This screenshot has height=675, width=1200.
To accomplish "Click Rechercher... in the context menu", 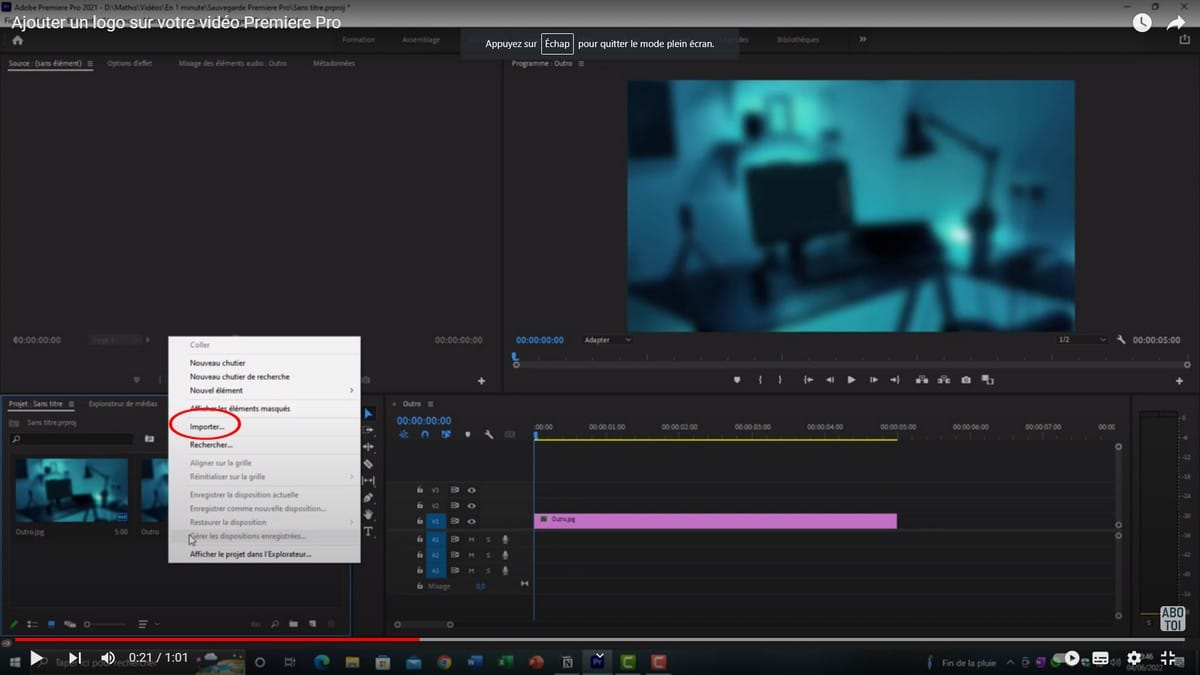I will click(211, 445).
